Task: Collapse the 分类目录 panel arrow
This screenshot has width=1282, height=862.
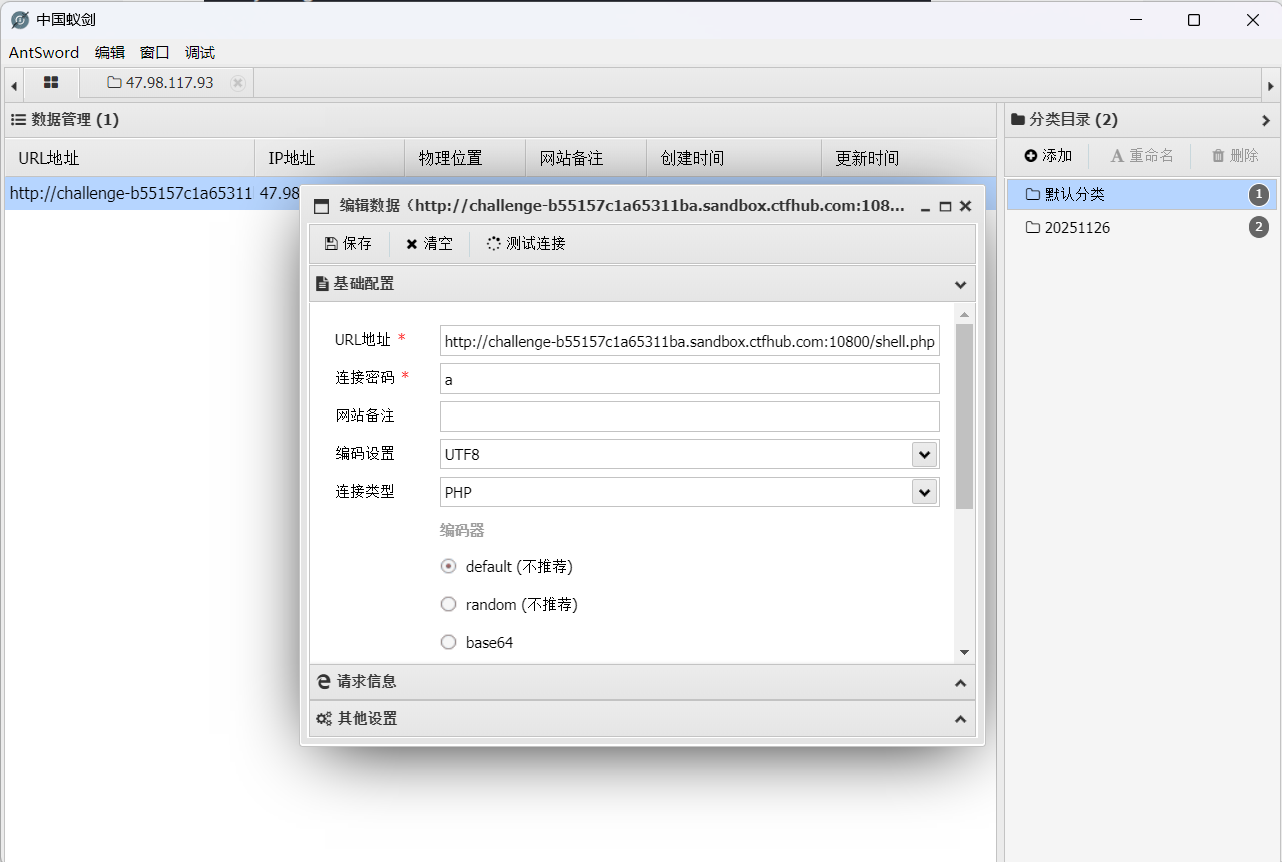Action: 1266,120
